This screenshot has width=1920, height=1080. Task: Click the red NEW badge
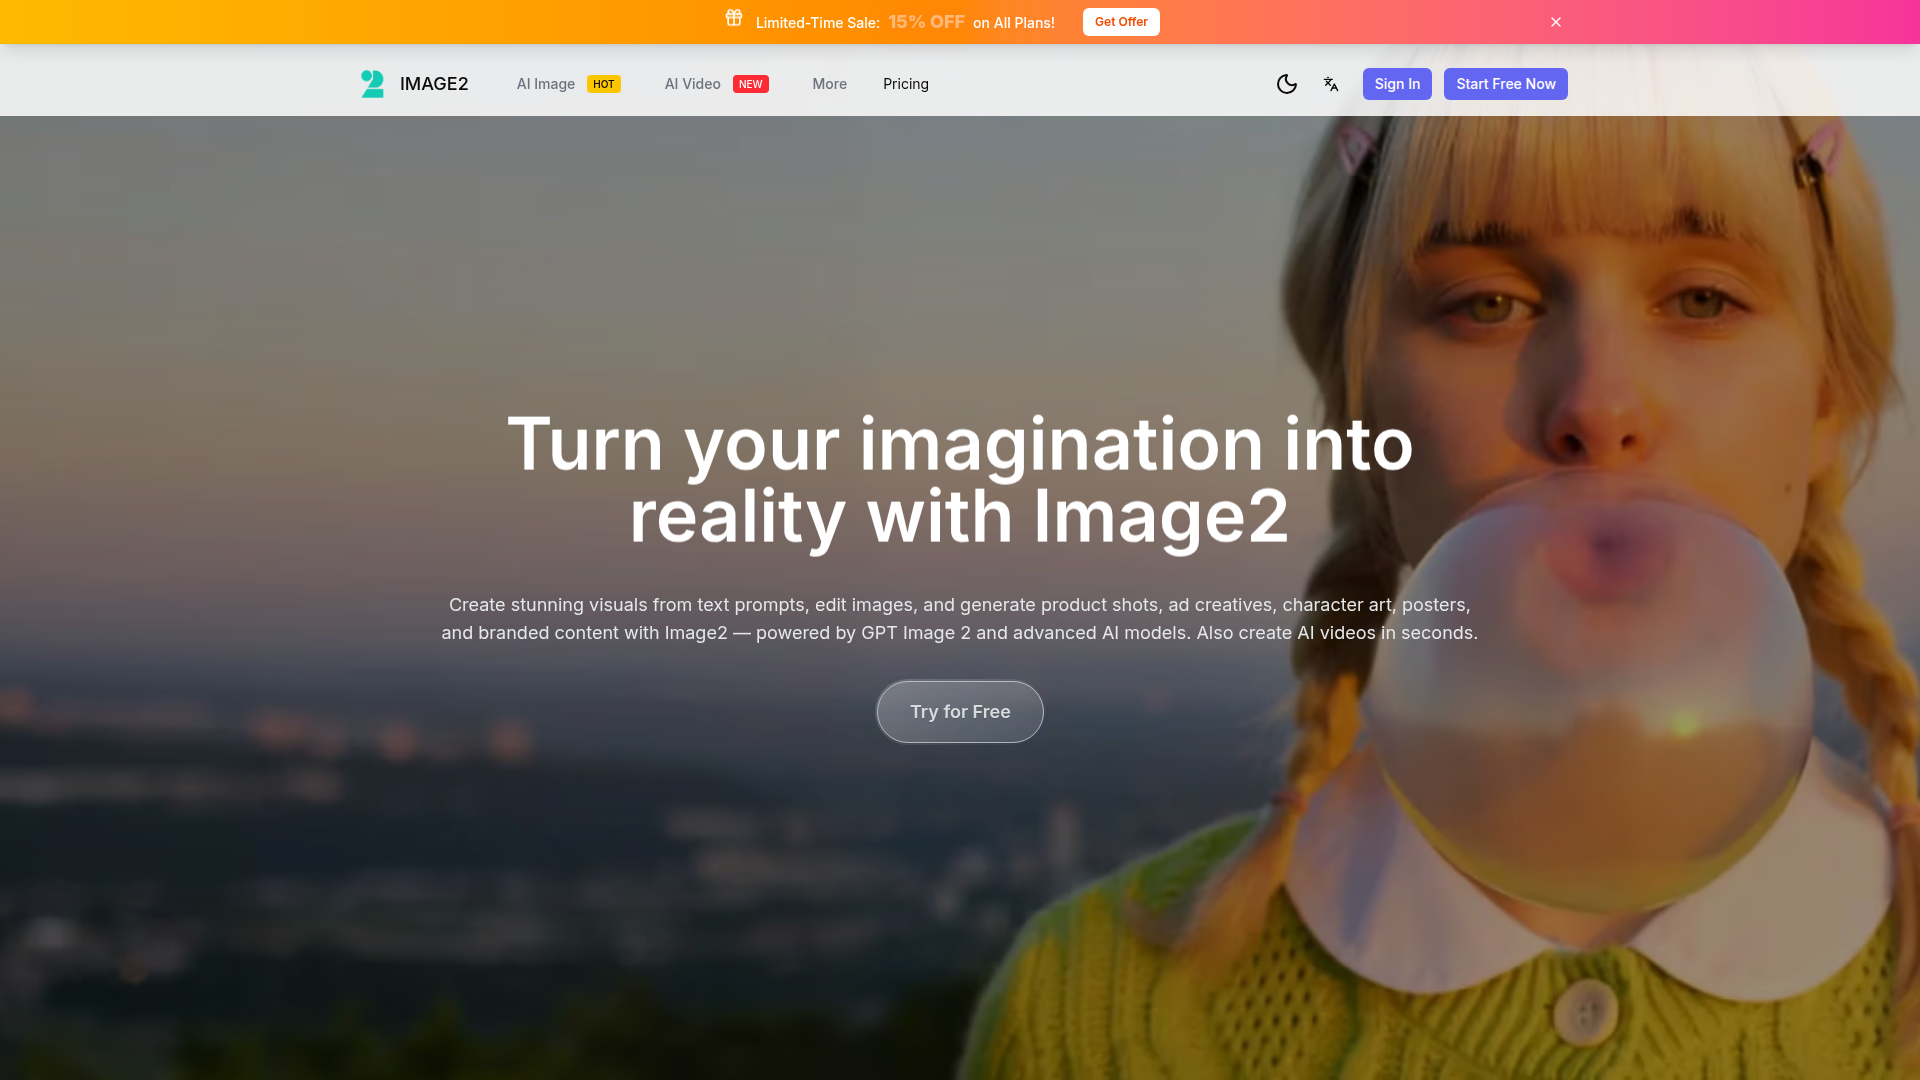pos(750,84)
